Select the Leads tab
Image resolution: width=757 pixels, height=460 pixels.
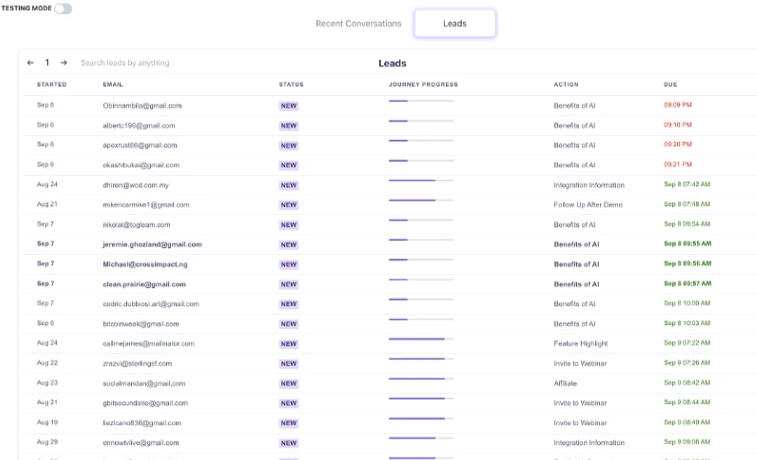tap(455, 23)
